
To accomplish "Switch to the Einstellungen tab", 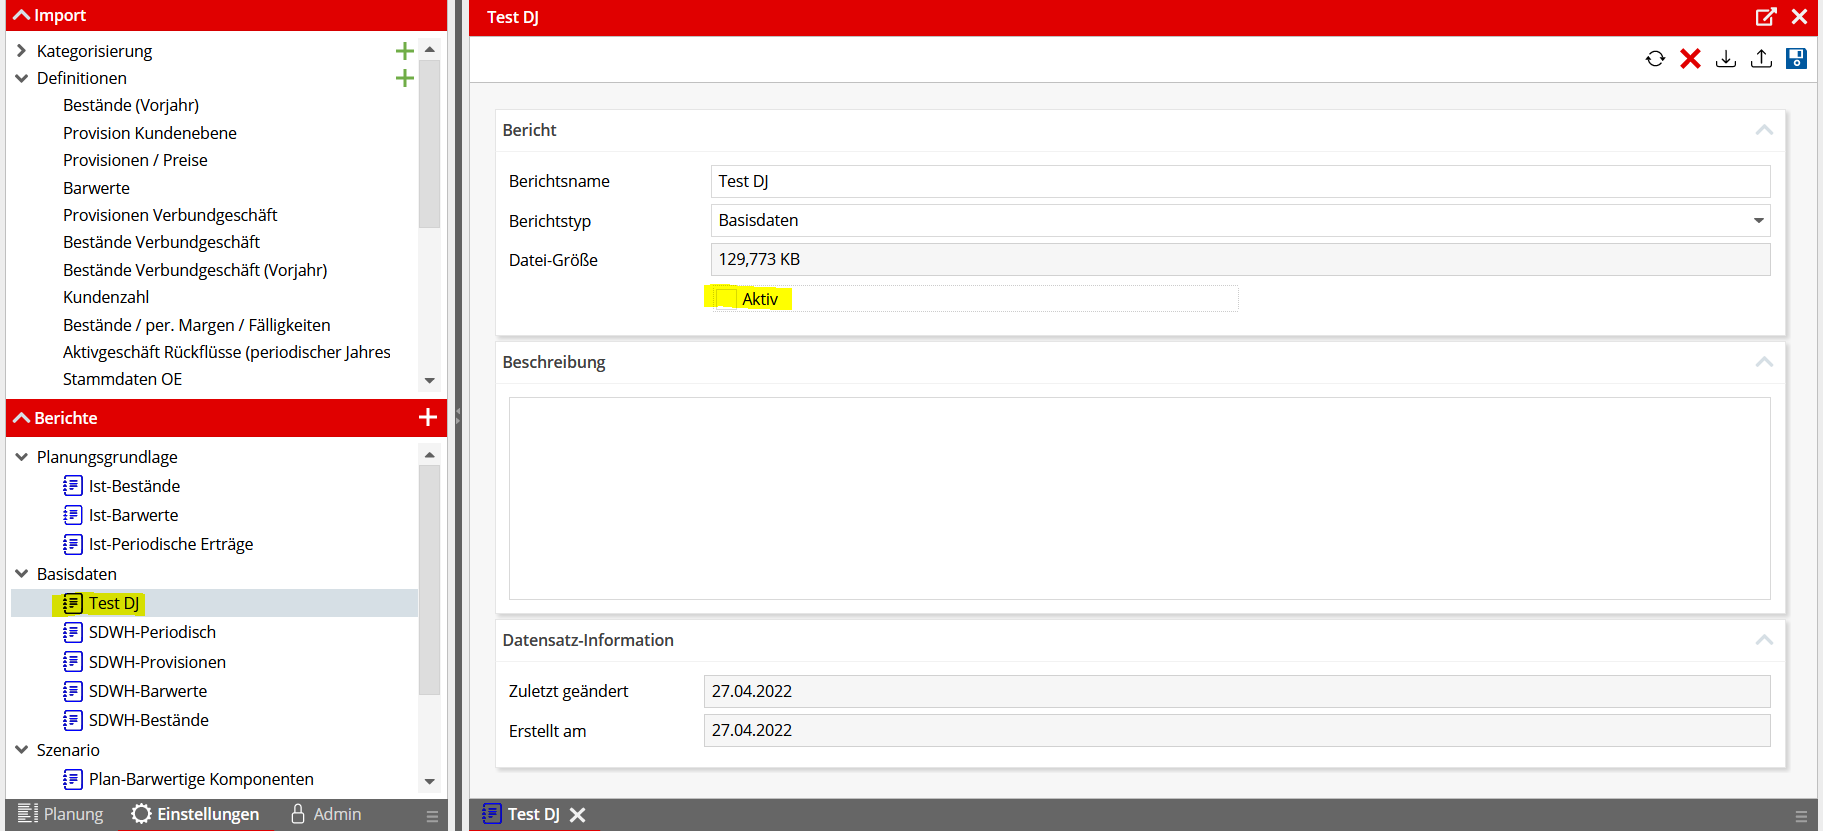I will click(x=195, y=814).
